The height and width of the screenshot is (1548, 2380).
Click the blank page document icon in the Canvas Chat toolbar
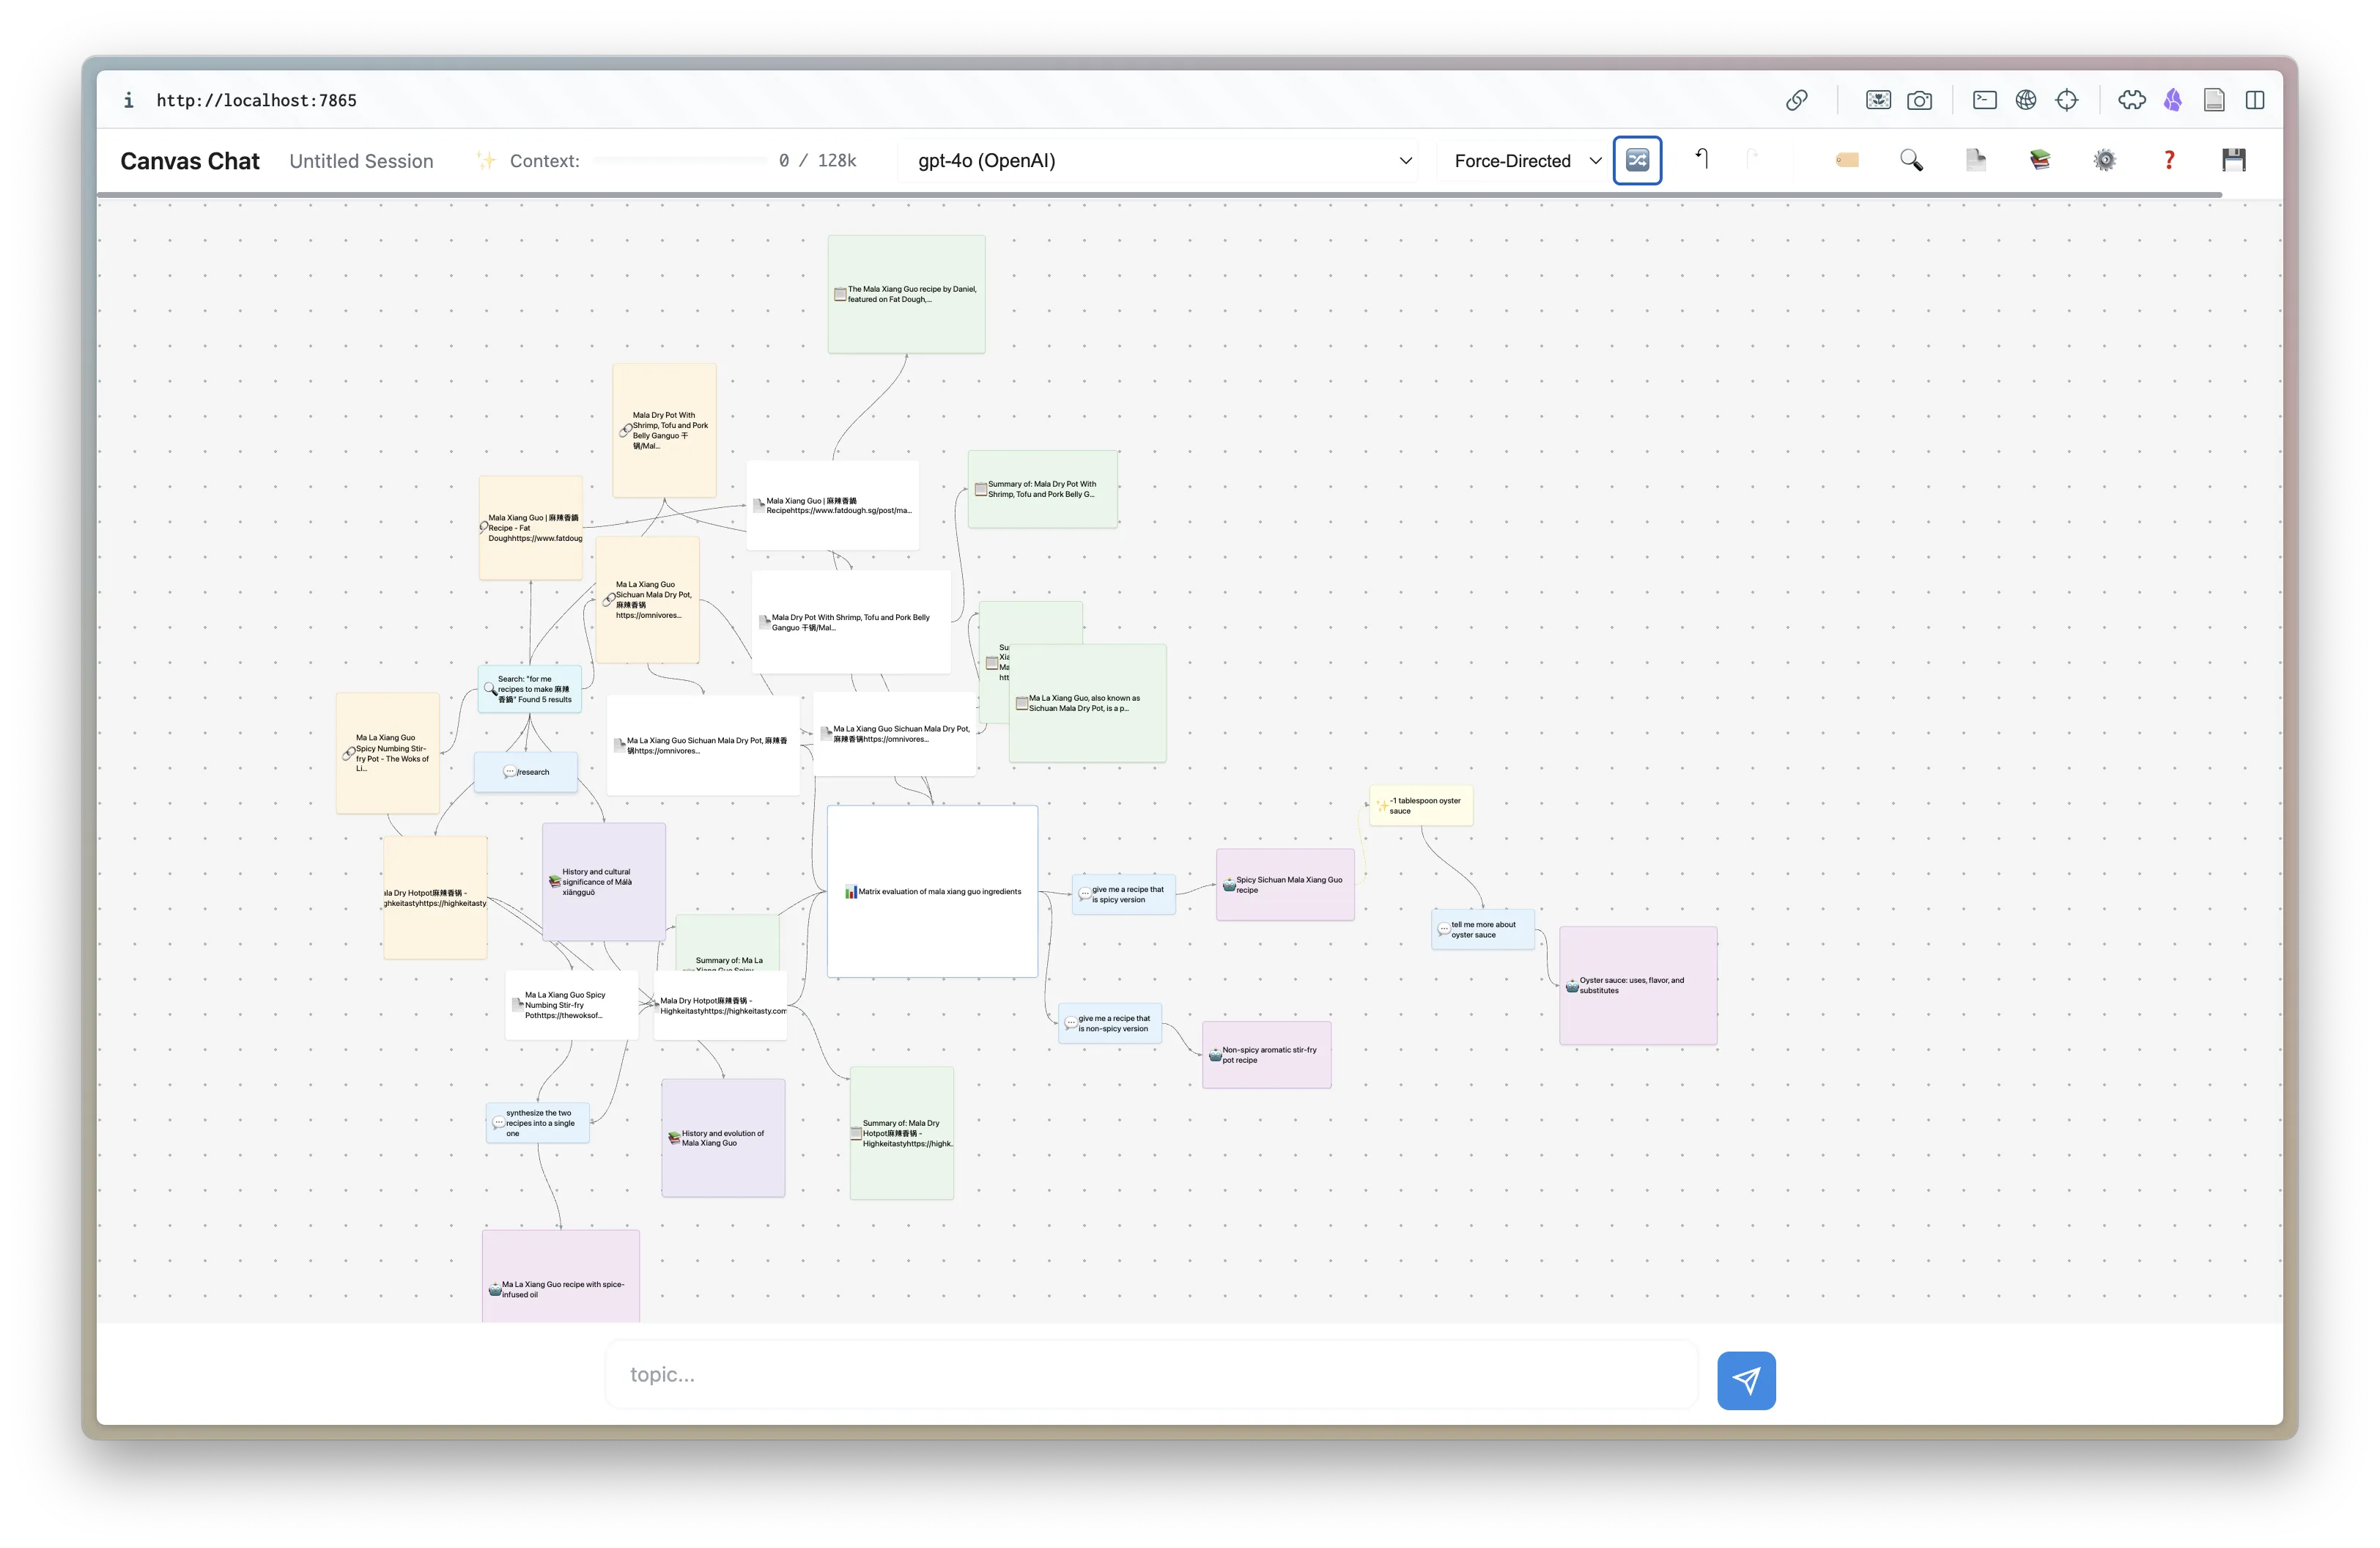pos(1975,160)
